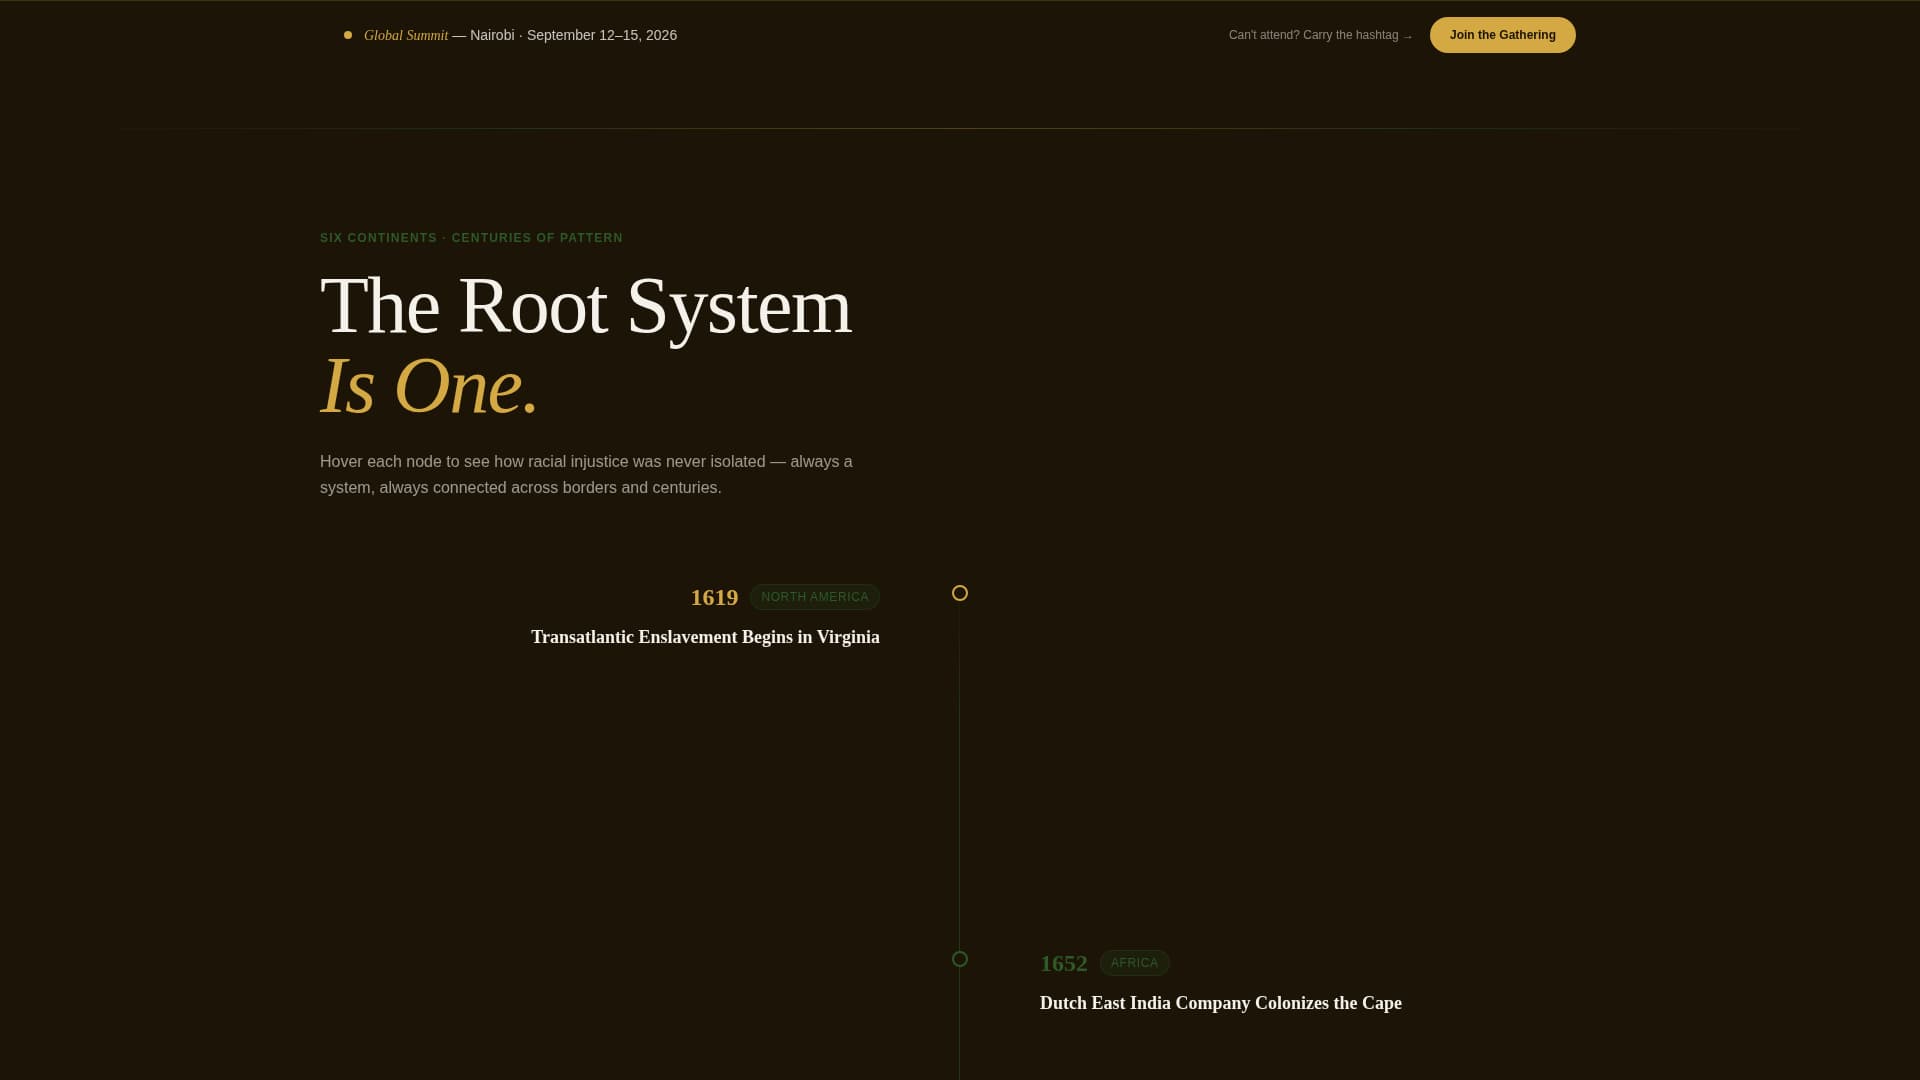Viewport: 1920px width, 1080px height.
Task: Click the heading The Root System
Action: point(585,306)
